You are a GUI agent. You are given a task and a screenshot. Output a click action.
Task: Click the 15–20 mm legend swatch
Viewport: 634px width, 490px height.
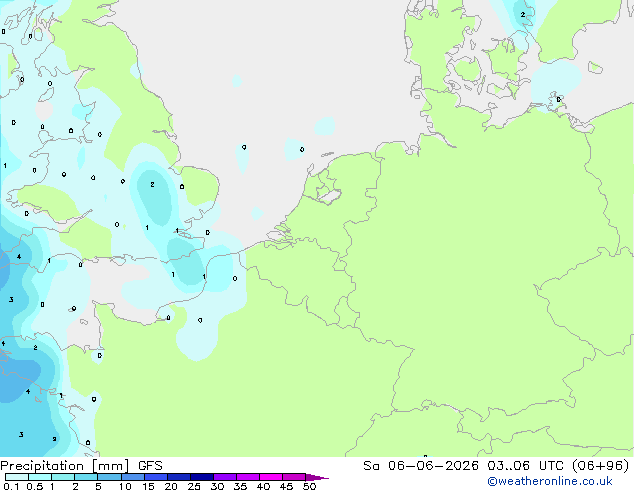coord(155,477)
